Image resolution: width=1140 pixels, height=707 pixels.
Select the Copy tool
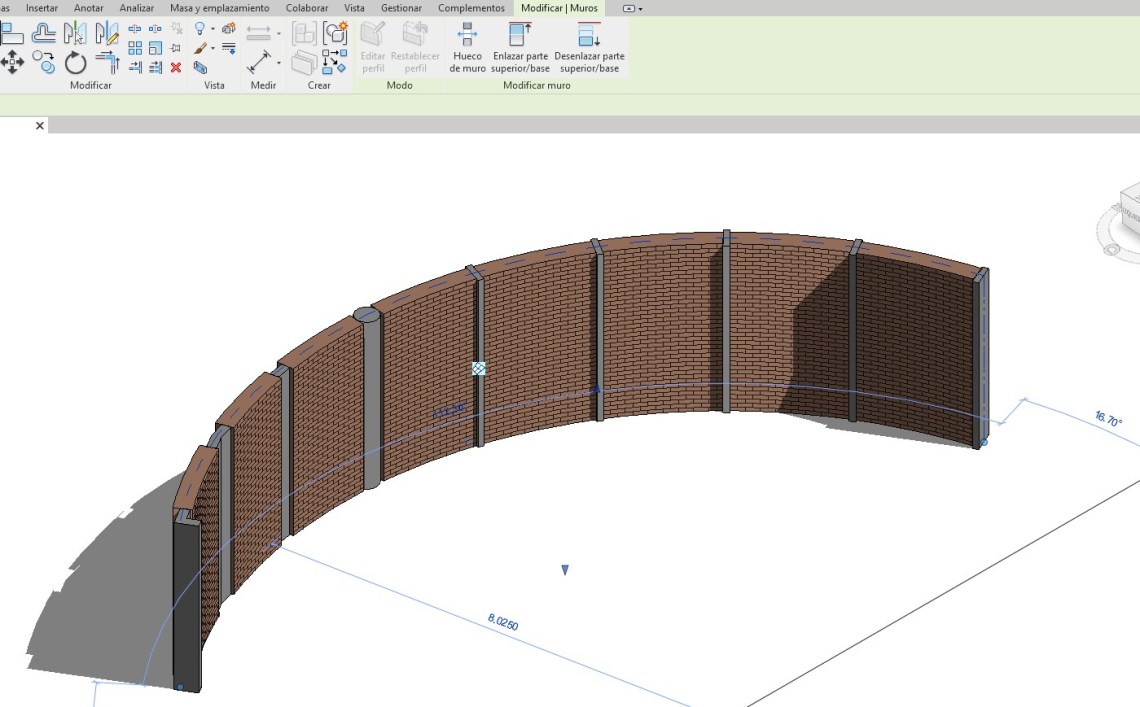[x=44, y=64]
